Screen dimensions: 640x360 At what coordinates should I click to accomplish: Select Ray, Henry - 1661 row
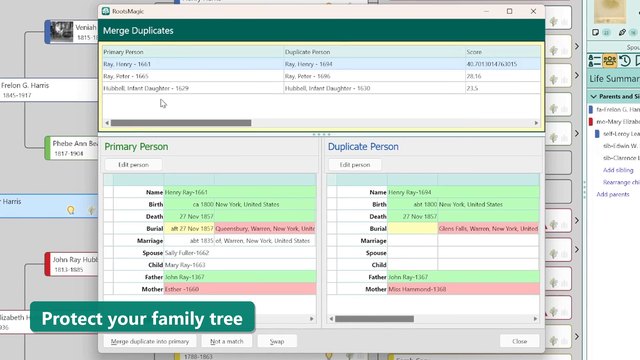(321, 64)
